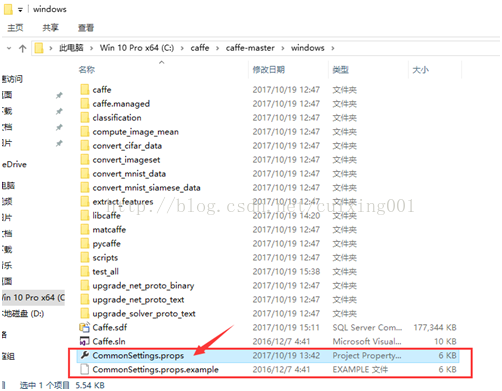Sort by the 类型 column header
Viewport: 502px width, 391px height.
pos(341,70)
